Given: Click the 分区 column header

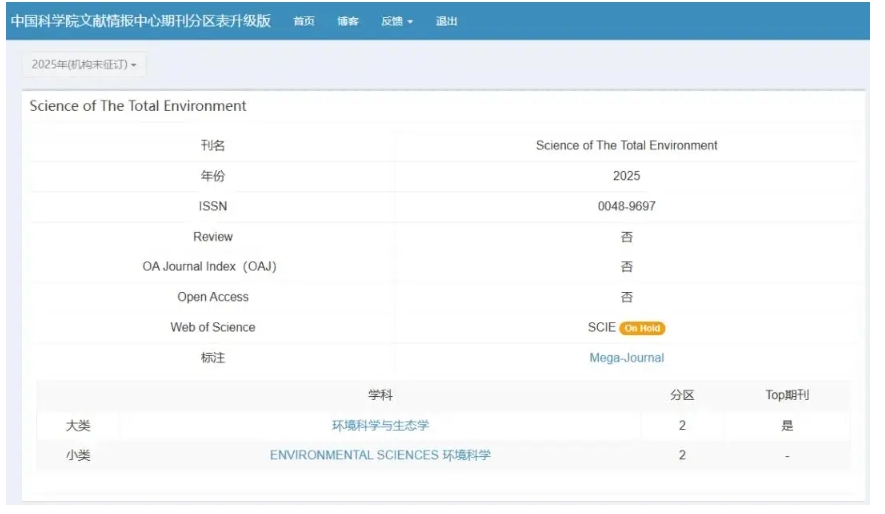Looking at the screenshot, I should pos(682,395).
